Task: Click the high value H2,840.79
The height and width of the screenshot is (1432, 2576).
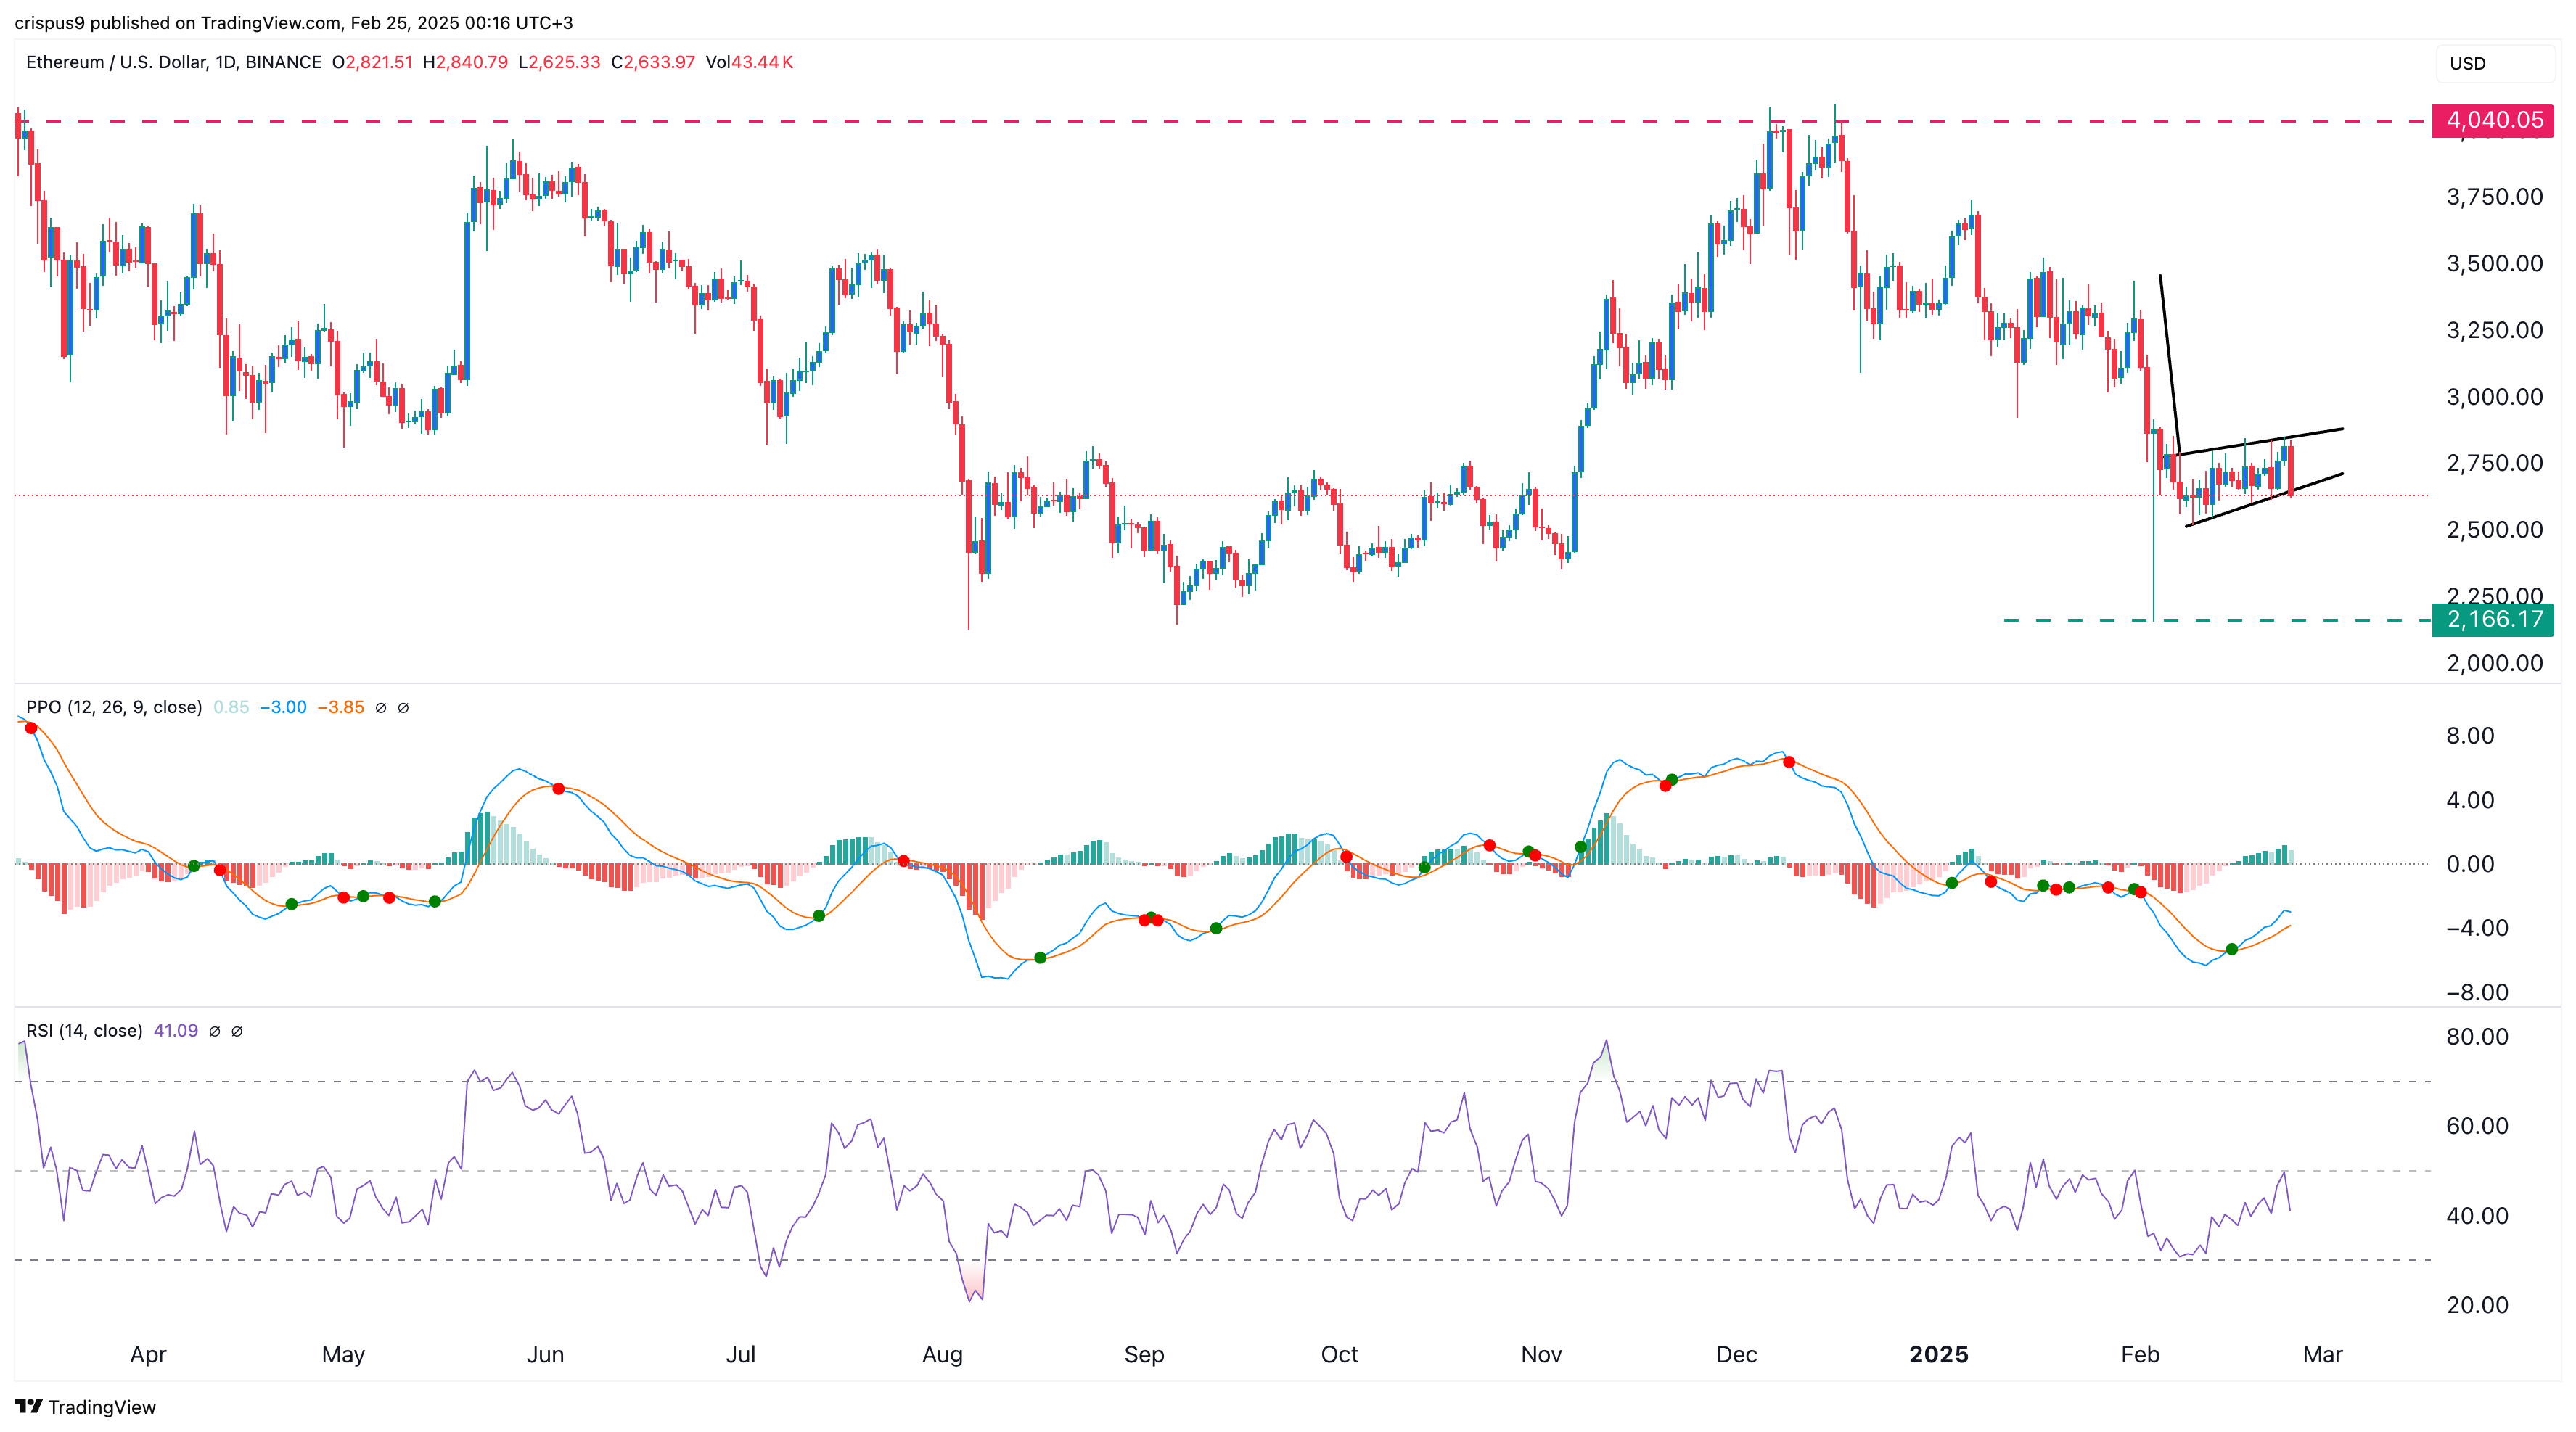Action: pos(465,62)
